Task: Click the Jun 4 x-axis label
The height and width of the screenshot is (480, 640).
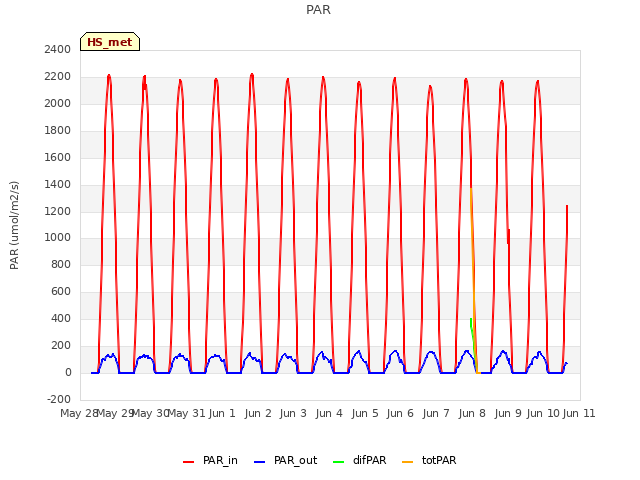Action: click(329, 414)
